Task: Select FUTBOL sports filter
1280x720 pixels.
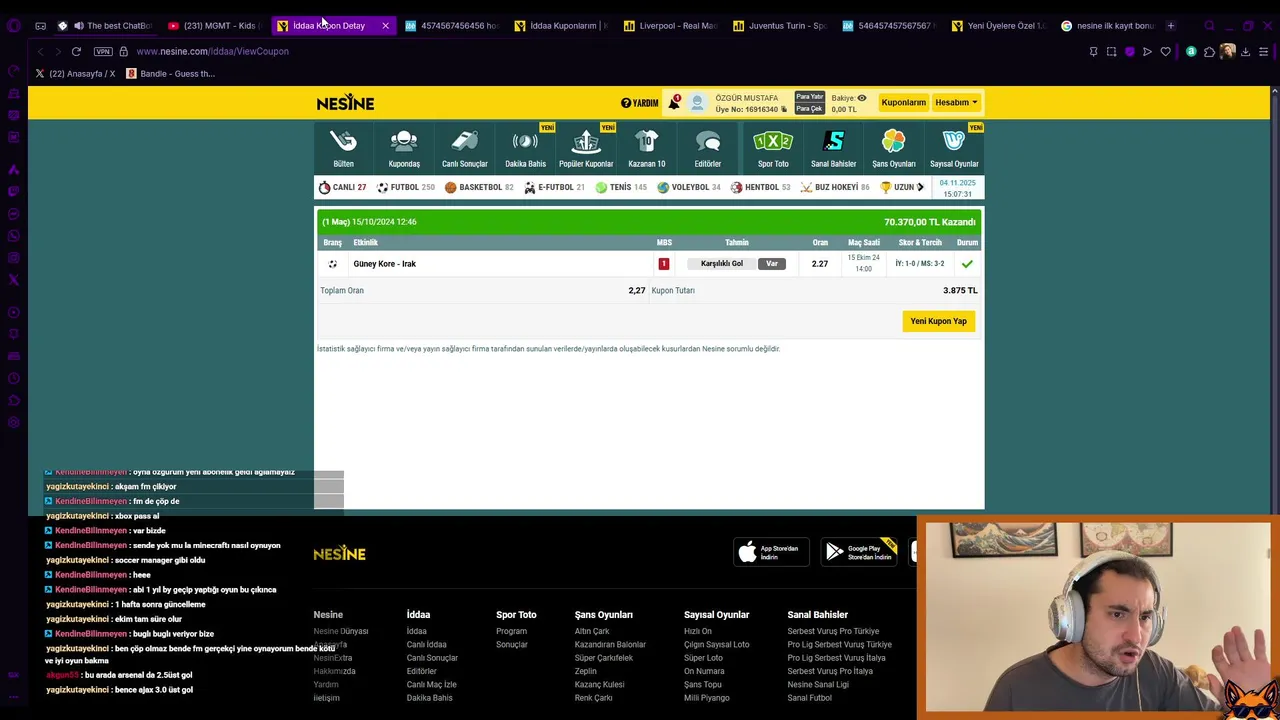Action: coord(405,187)
